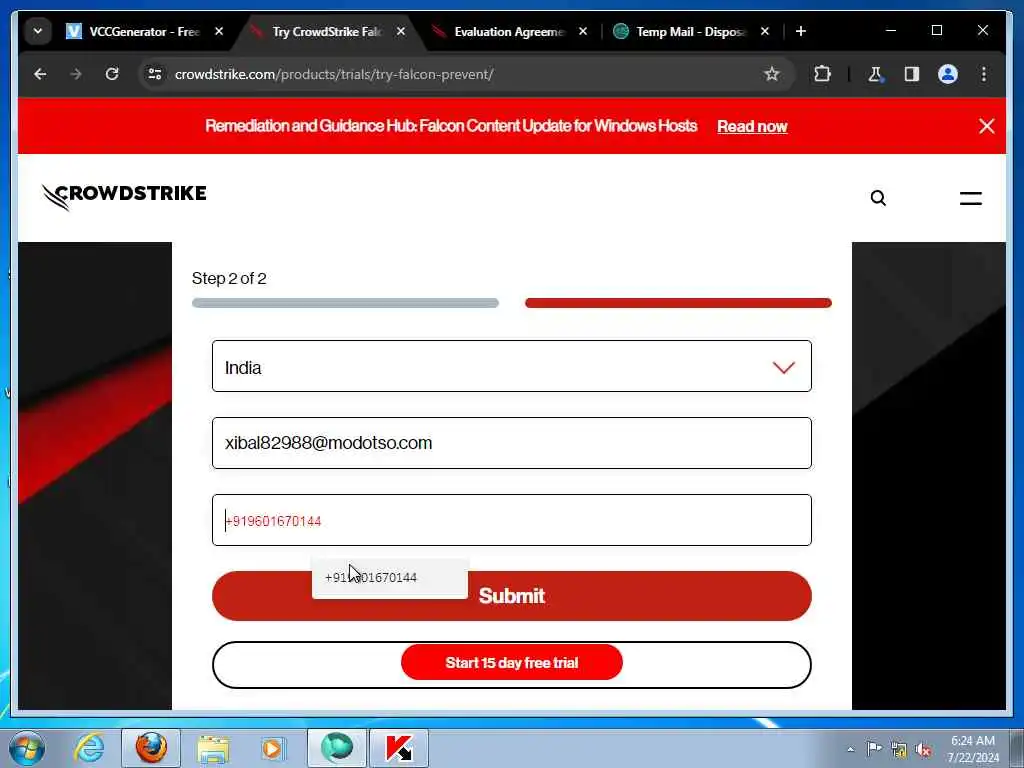Image resolution: width=1024 pixels, height=768 pixels.
Task: Switch to the VCCGenerator tab
Action: point(134,31)
